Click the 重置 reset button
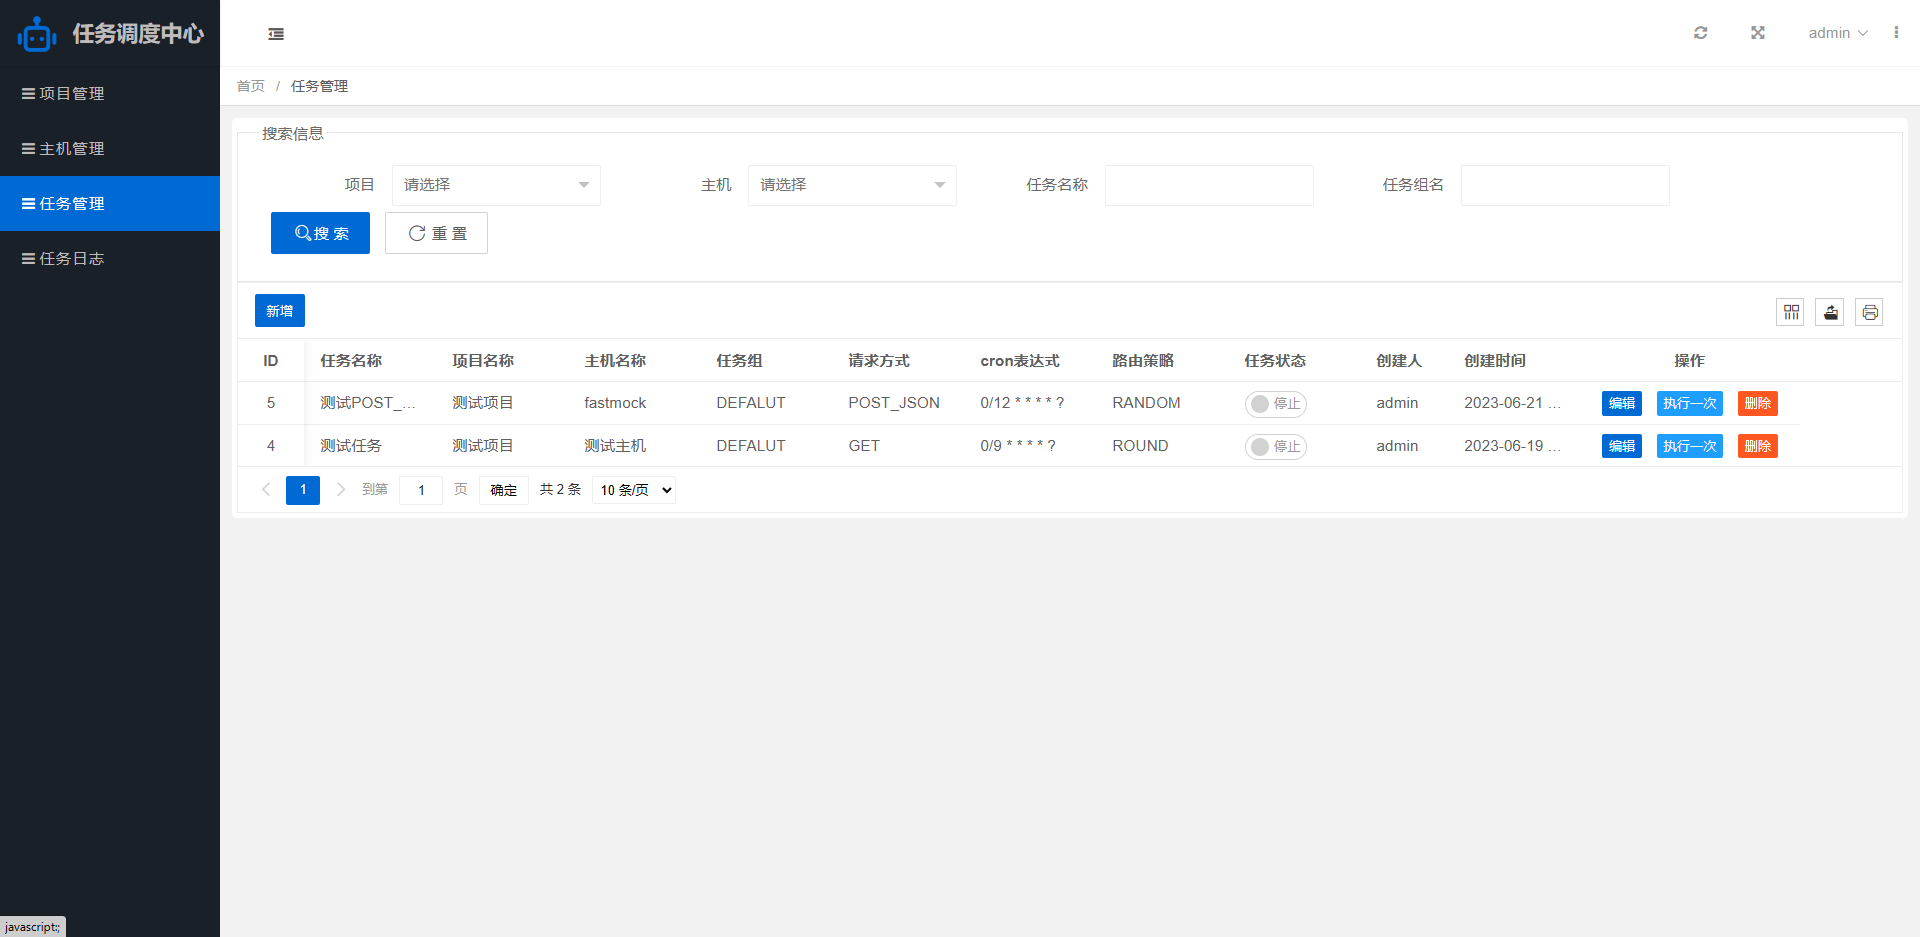This screenshot has width=1920, height=937. click(436, 233)
